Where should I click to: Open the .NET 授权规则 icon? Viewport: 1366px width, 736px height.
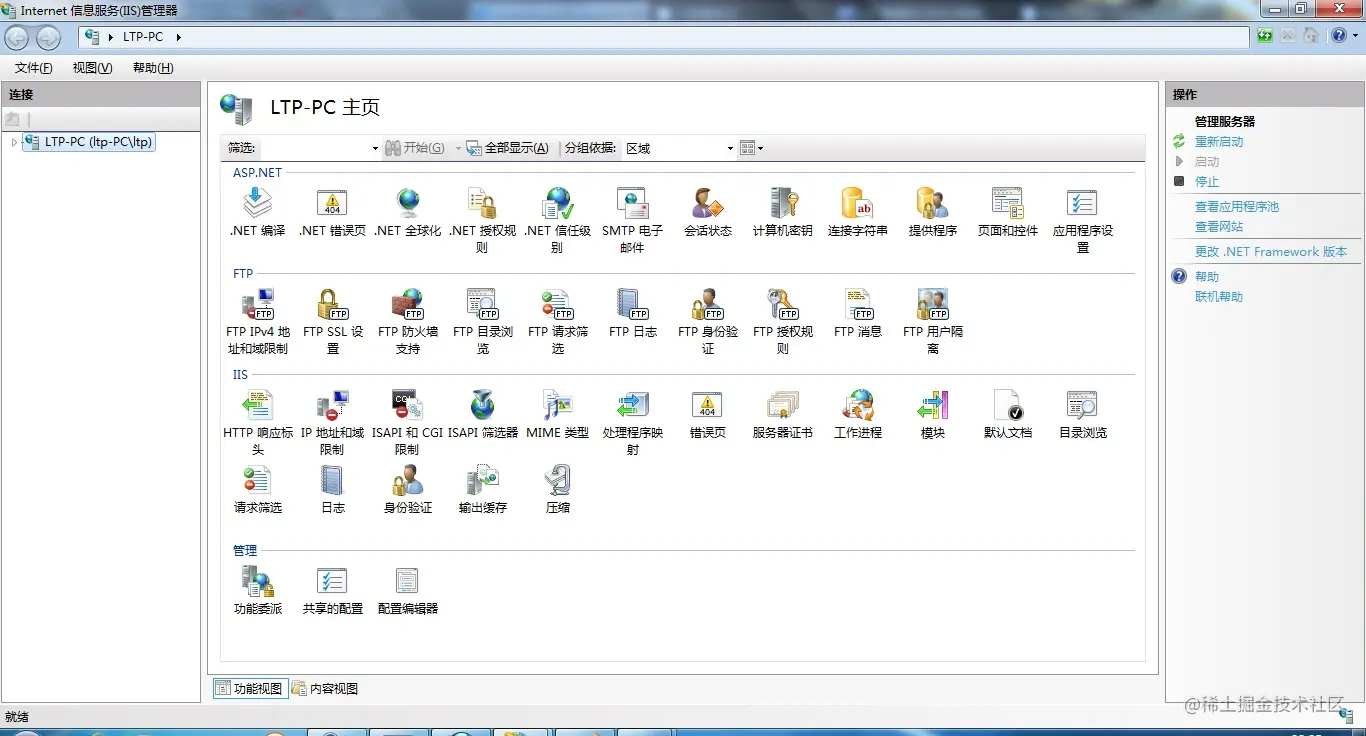click(x=483, y=204)
